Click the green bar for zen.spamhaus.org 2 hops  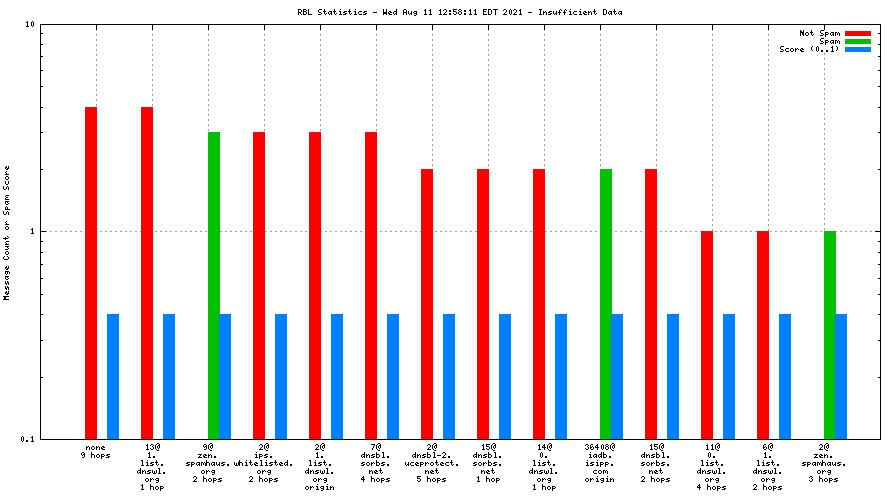pyautogui.click(x=214, y=285)
